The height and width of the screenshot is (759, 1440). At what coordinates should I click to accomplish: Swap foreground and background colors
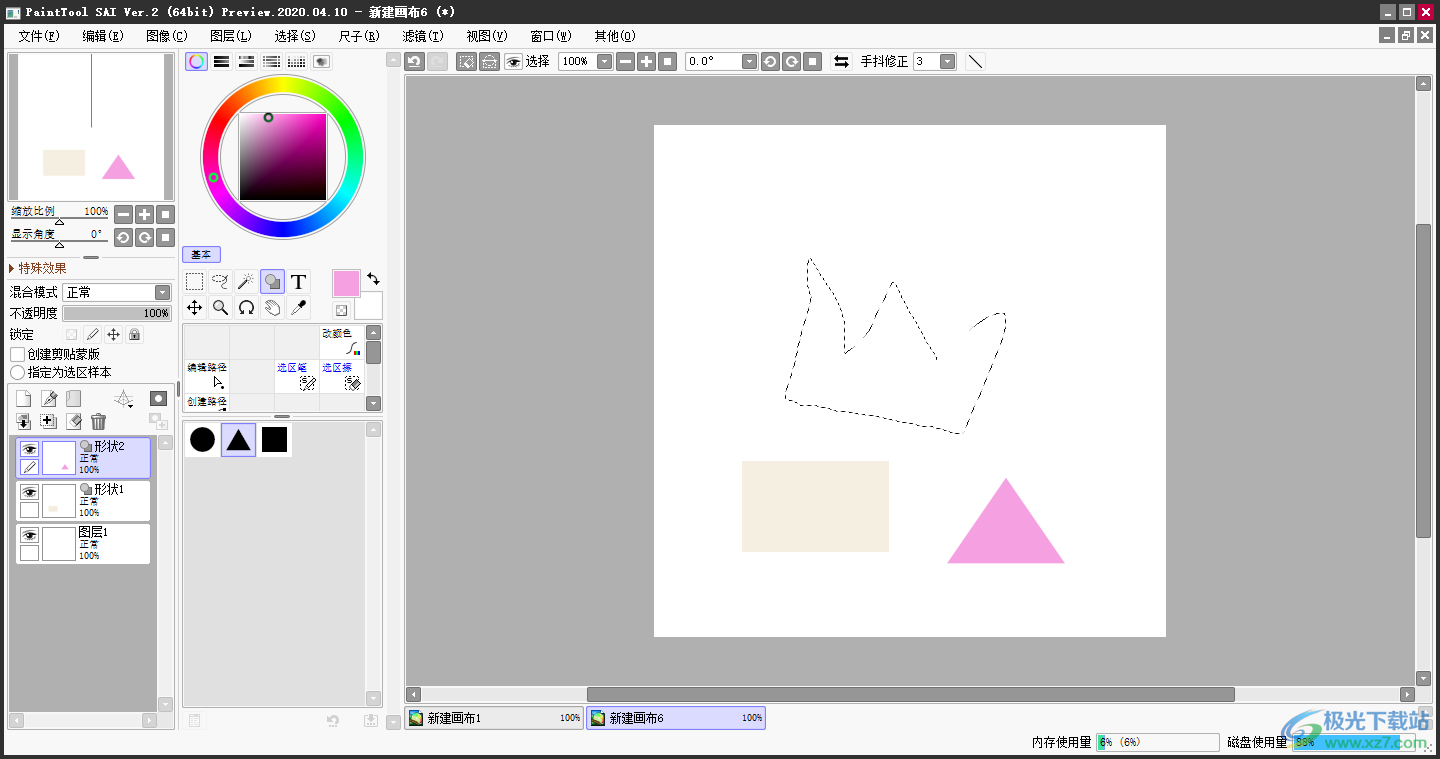click(373, 279)
